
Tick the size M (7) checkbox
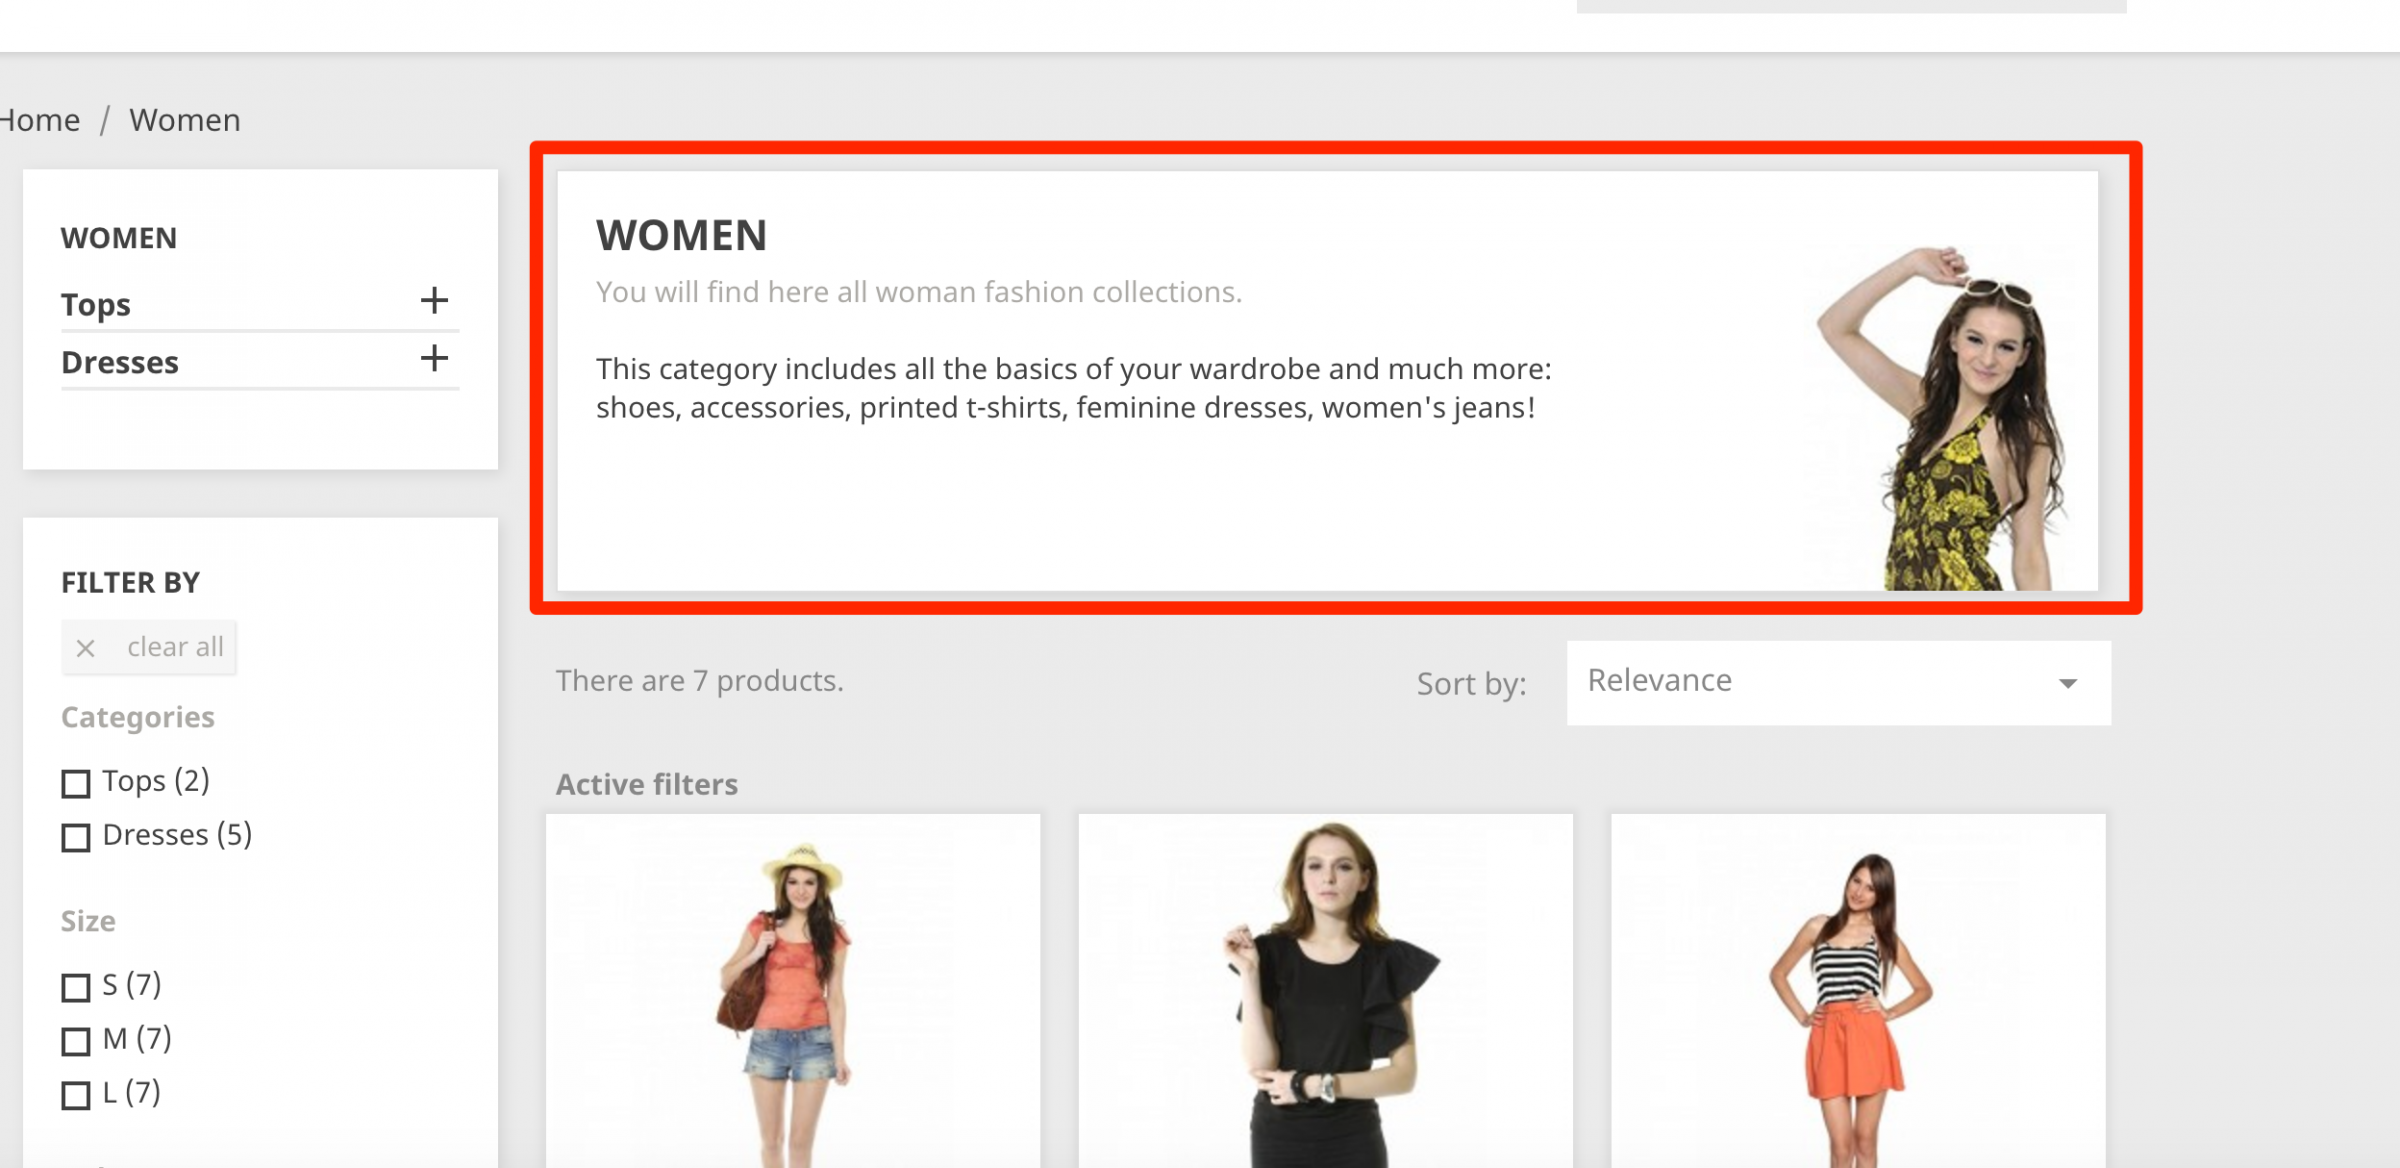(x=76, y=1041)
